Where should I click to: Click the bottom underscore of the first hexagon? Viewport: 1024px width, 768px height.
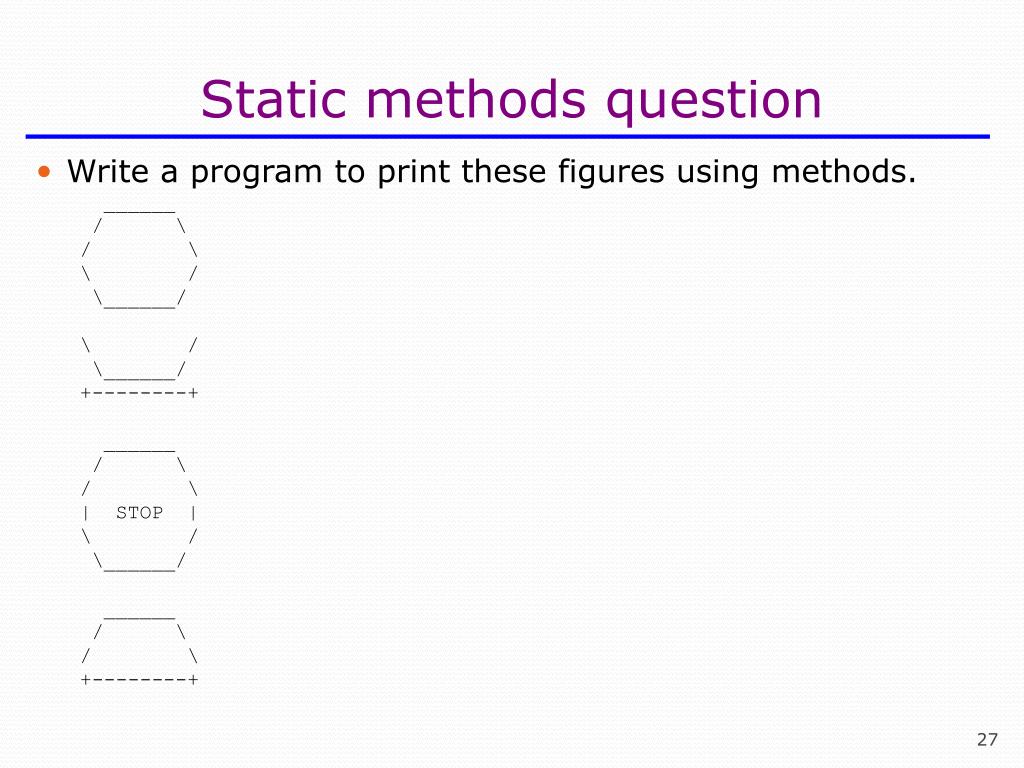139,306
